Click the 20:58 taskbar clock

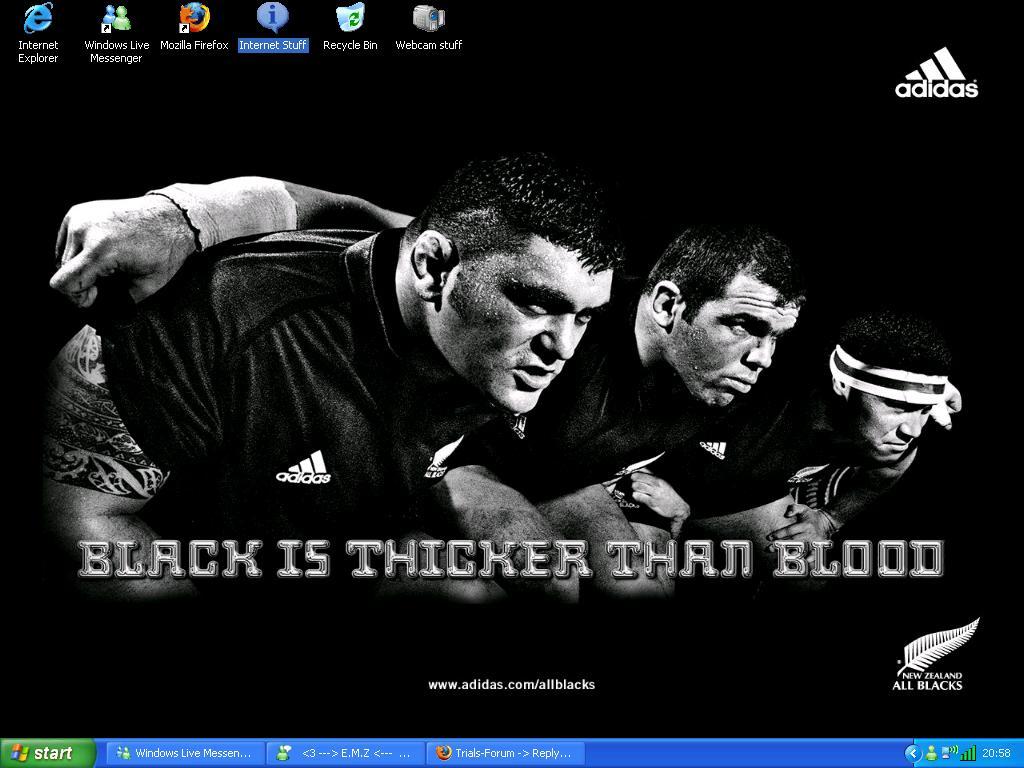996,754
